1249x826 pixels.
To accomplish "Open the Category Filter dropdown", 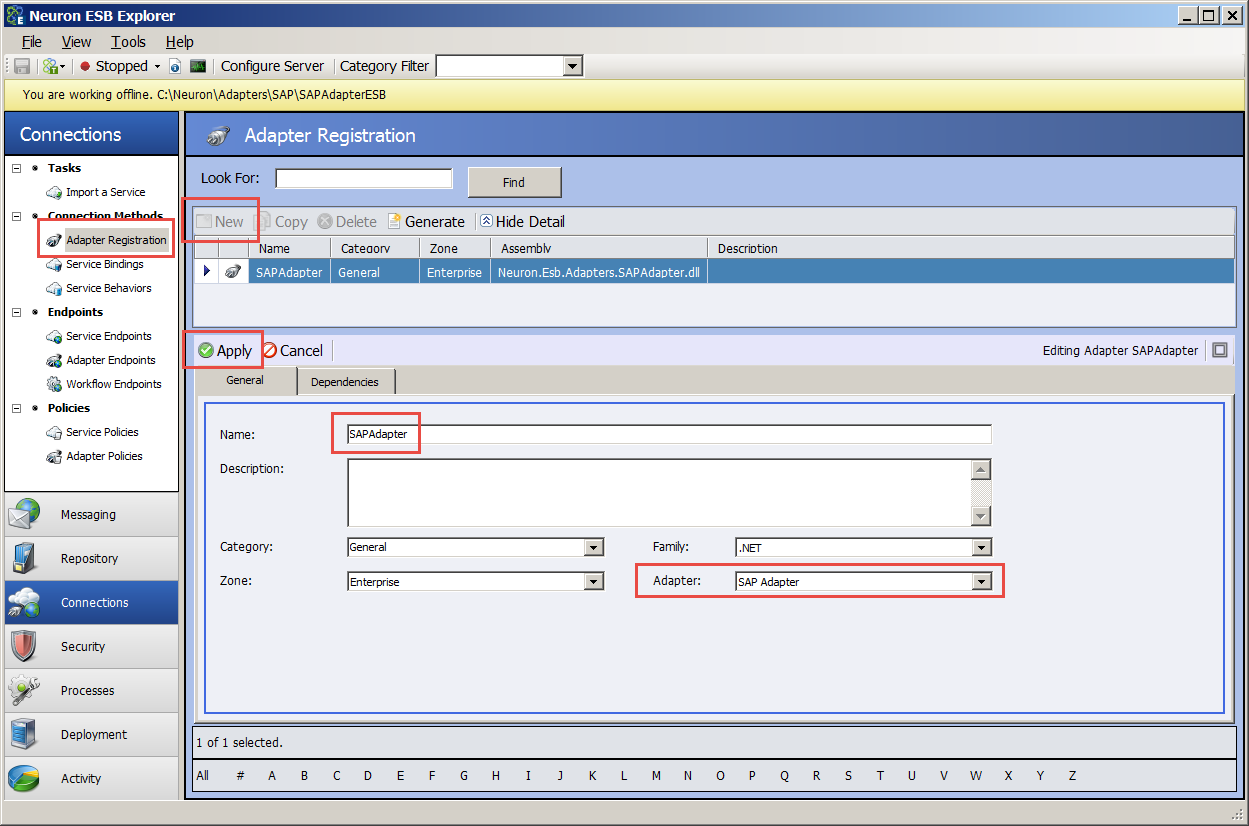I will 572,66.
